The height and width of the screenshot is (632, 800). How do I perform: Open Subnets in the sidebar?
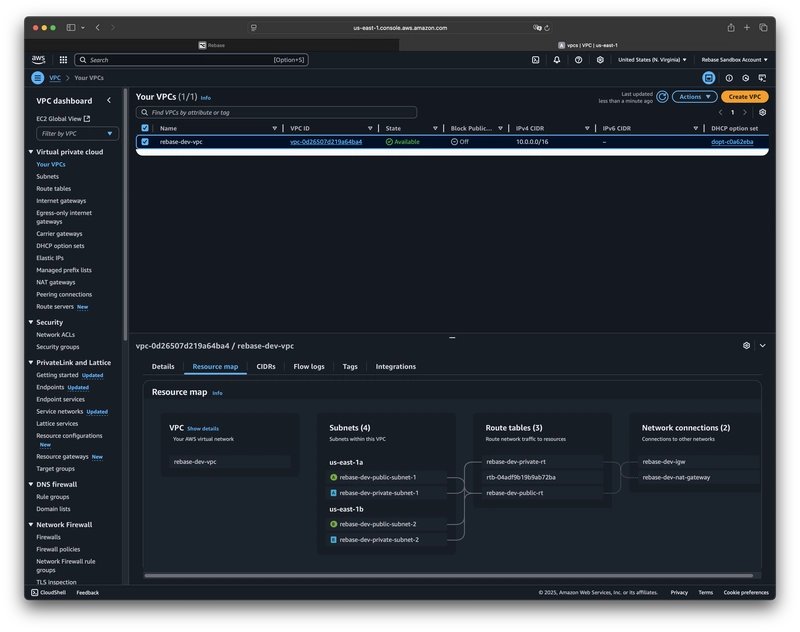click(47, 176)
